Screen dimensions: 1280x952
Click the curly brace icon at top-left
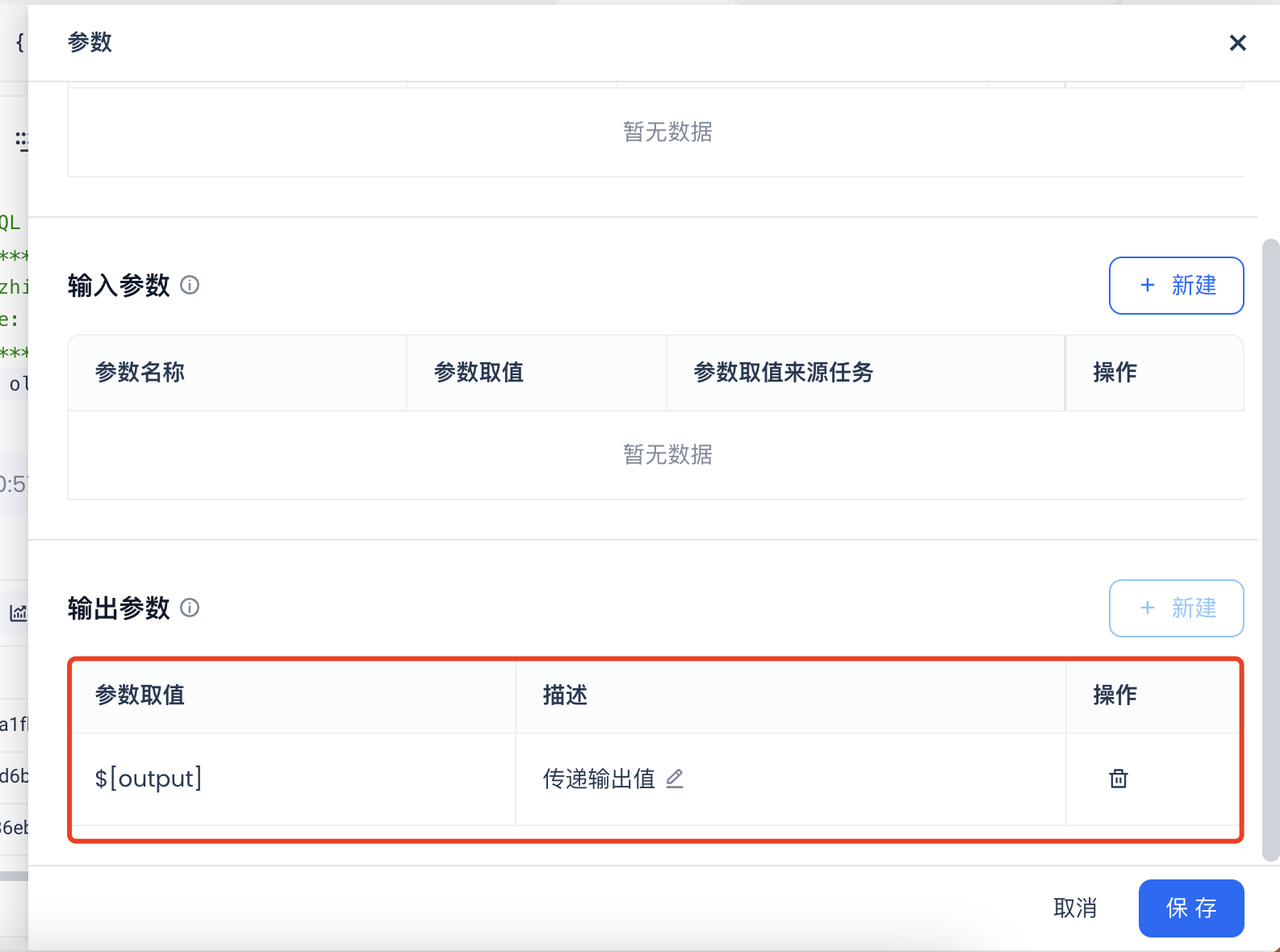pos(18,43)
